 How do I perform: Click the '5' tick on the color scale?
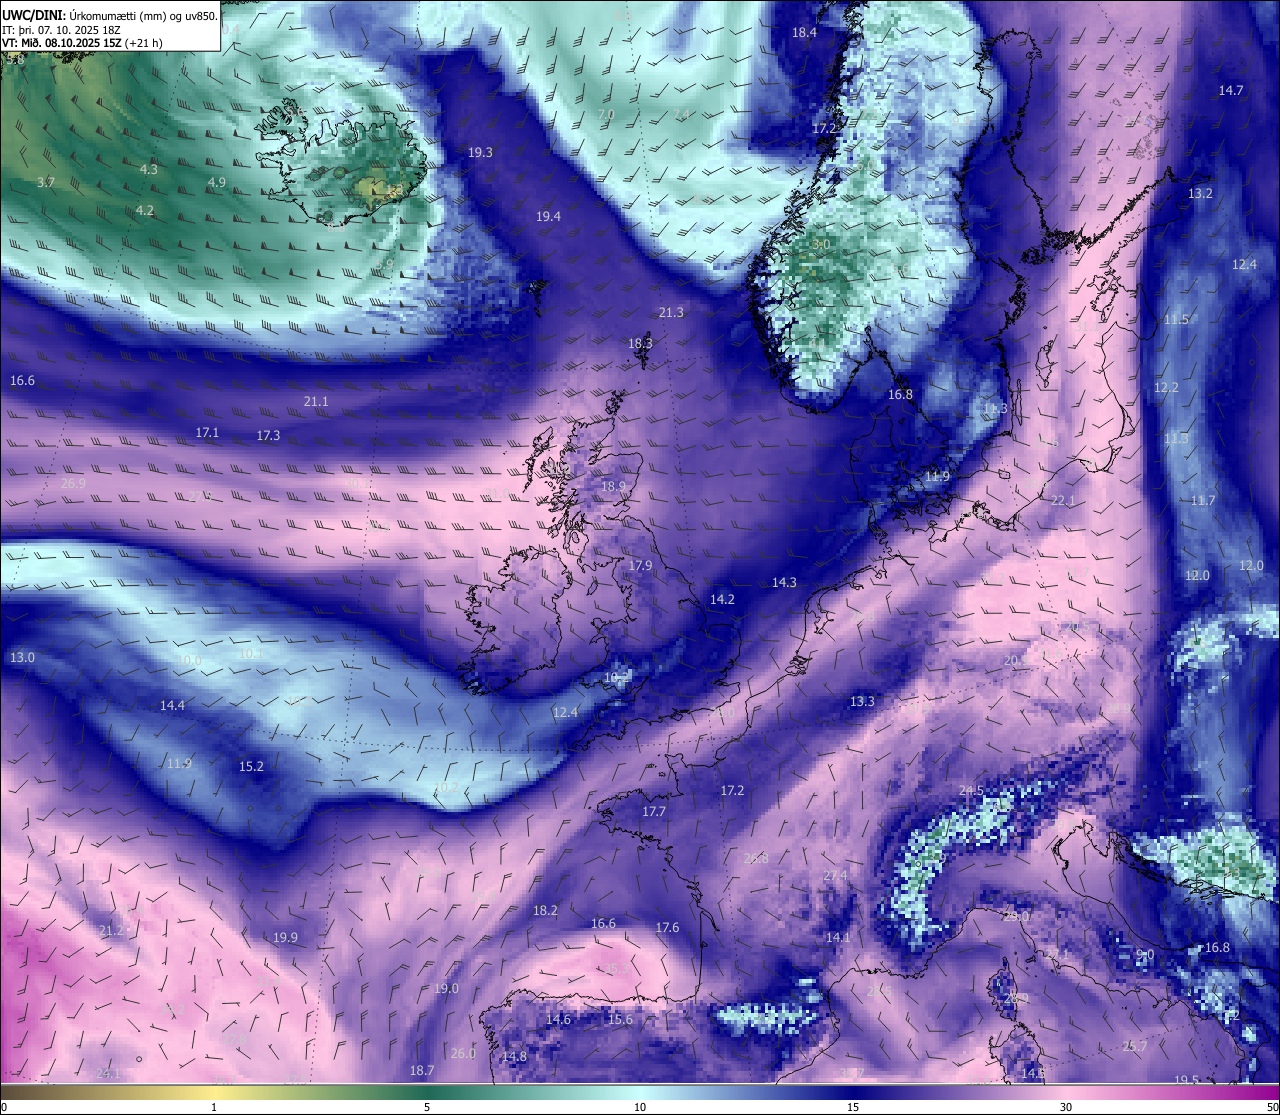[x=427, y=1107]
